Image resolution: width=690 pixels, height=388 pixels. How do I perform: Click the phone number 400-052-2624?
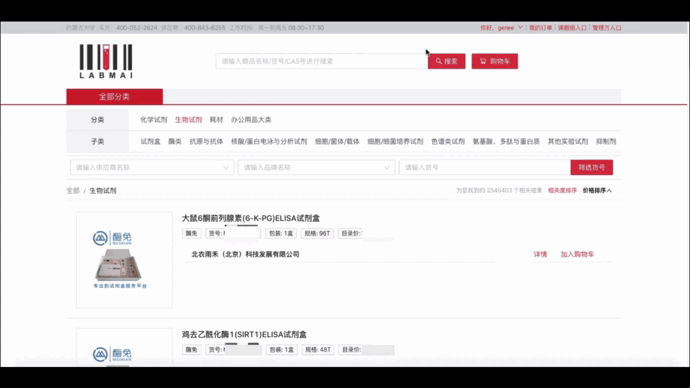[137, 28]
